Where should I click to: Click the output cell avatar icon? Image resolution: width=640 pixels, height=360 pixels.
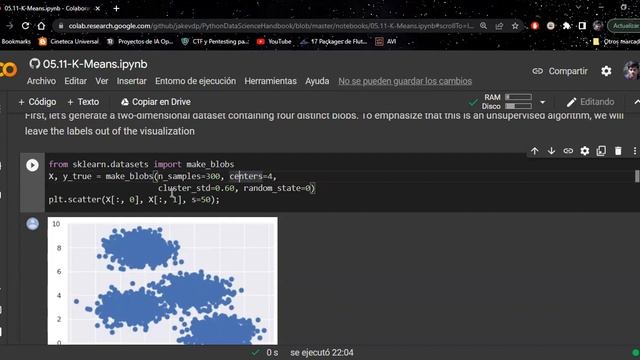coord(33,224)
